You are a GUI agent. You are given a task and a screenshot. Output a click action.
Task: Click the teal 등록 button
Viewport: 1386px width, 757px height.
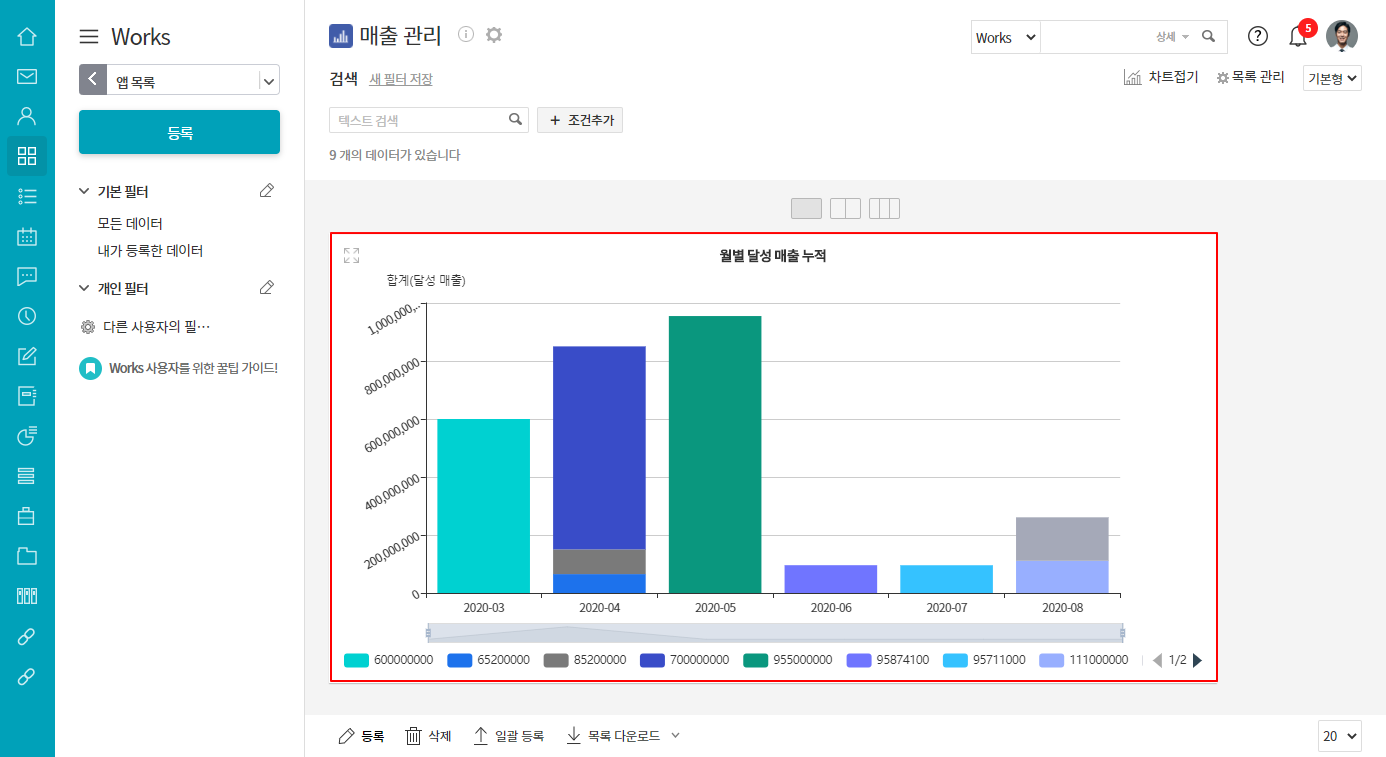pyautogui.click(x=179, y=132)
